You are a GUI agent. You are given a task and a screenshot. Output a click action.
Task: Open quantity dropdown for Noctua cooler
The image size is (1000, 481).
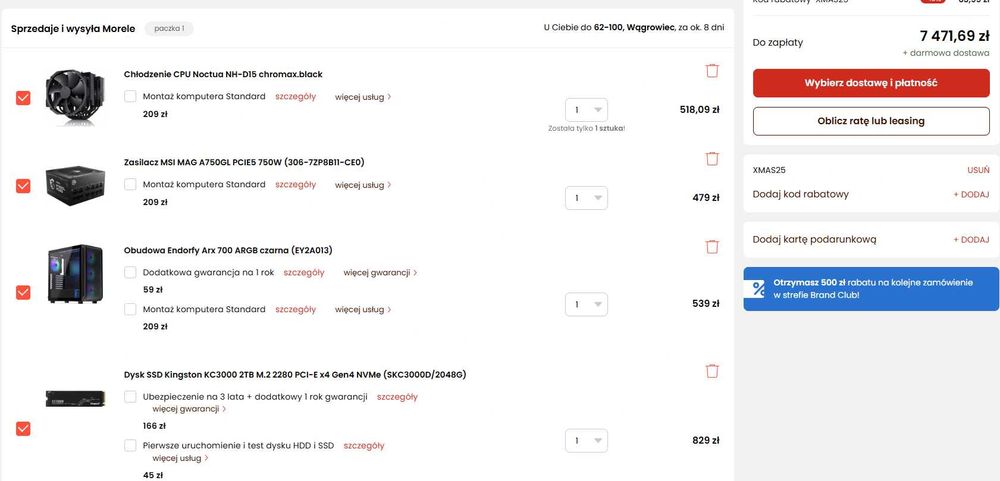586,110
